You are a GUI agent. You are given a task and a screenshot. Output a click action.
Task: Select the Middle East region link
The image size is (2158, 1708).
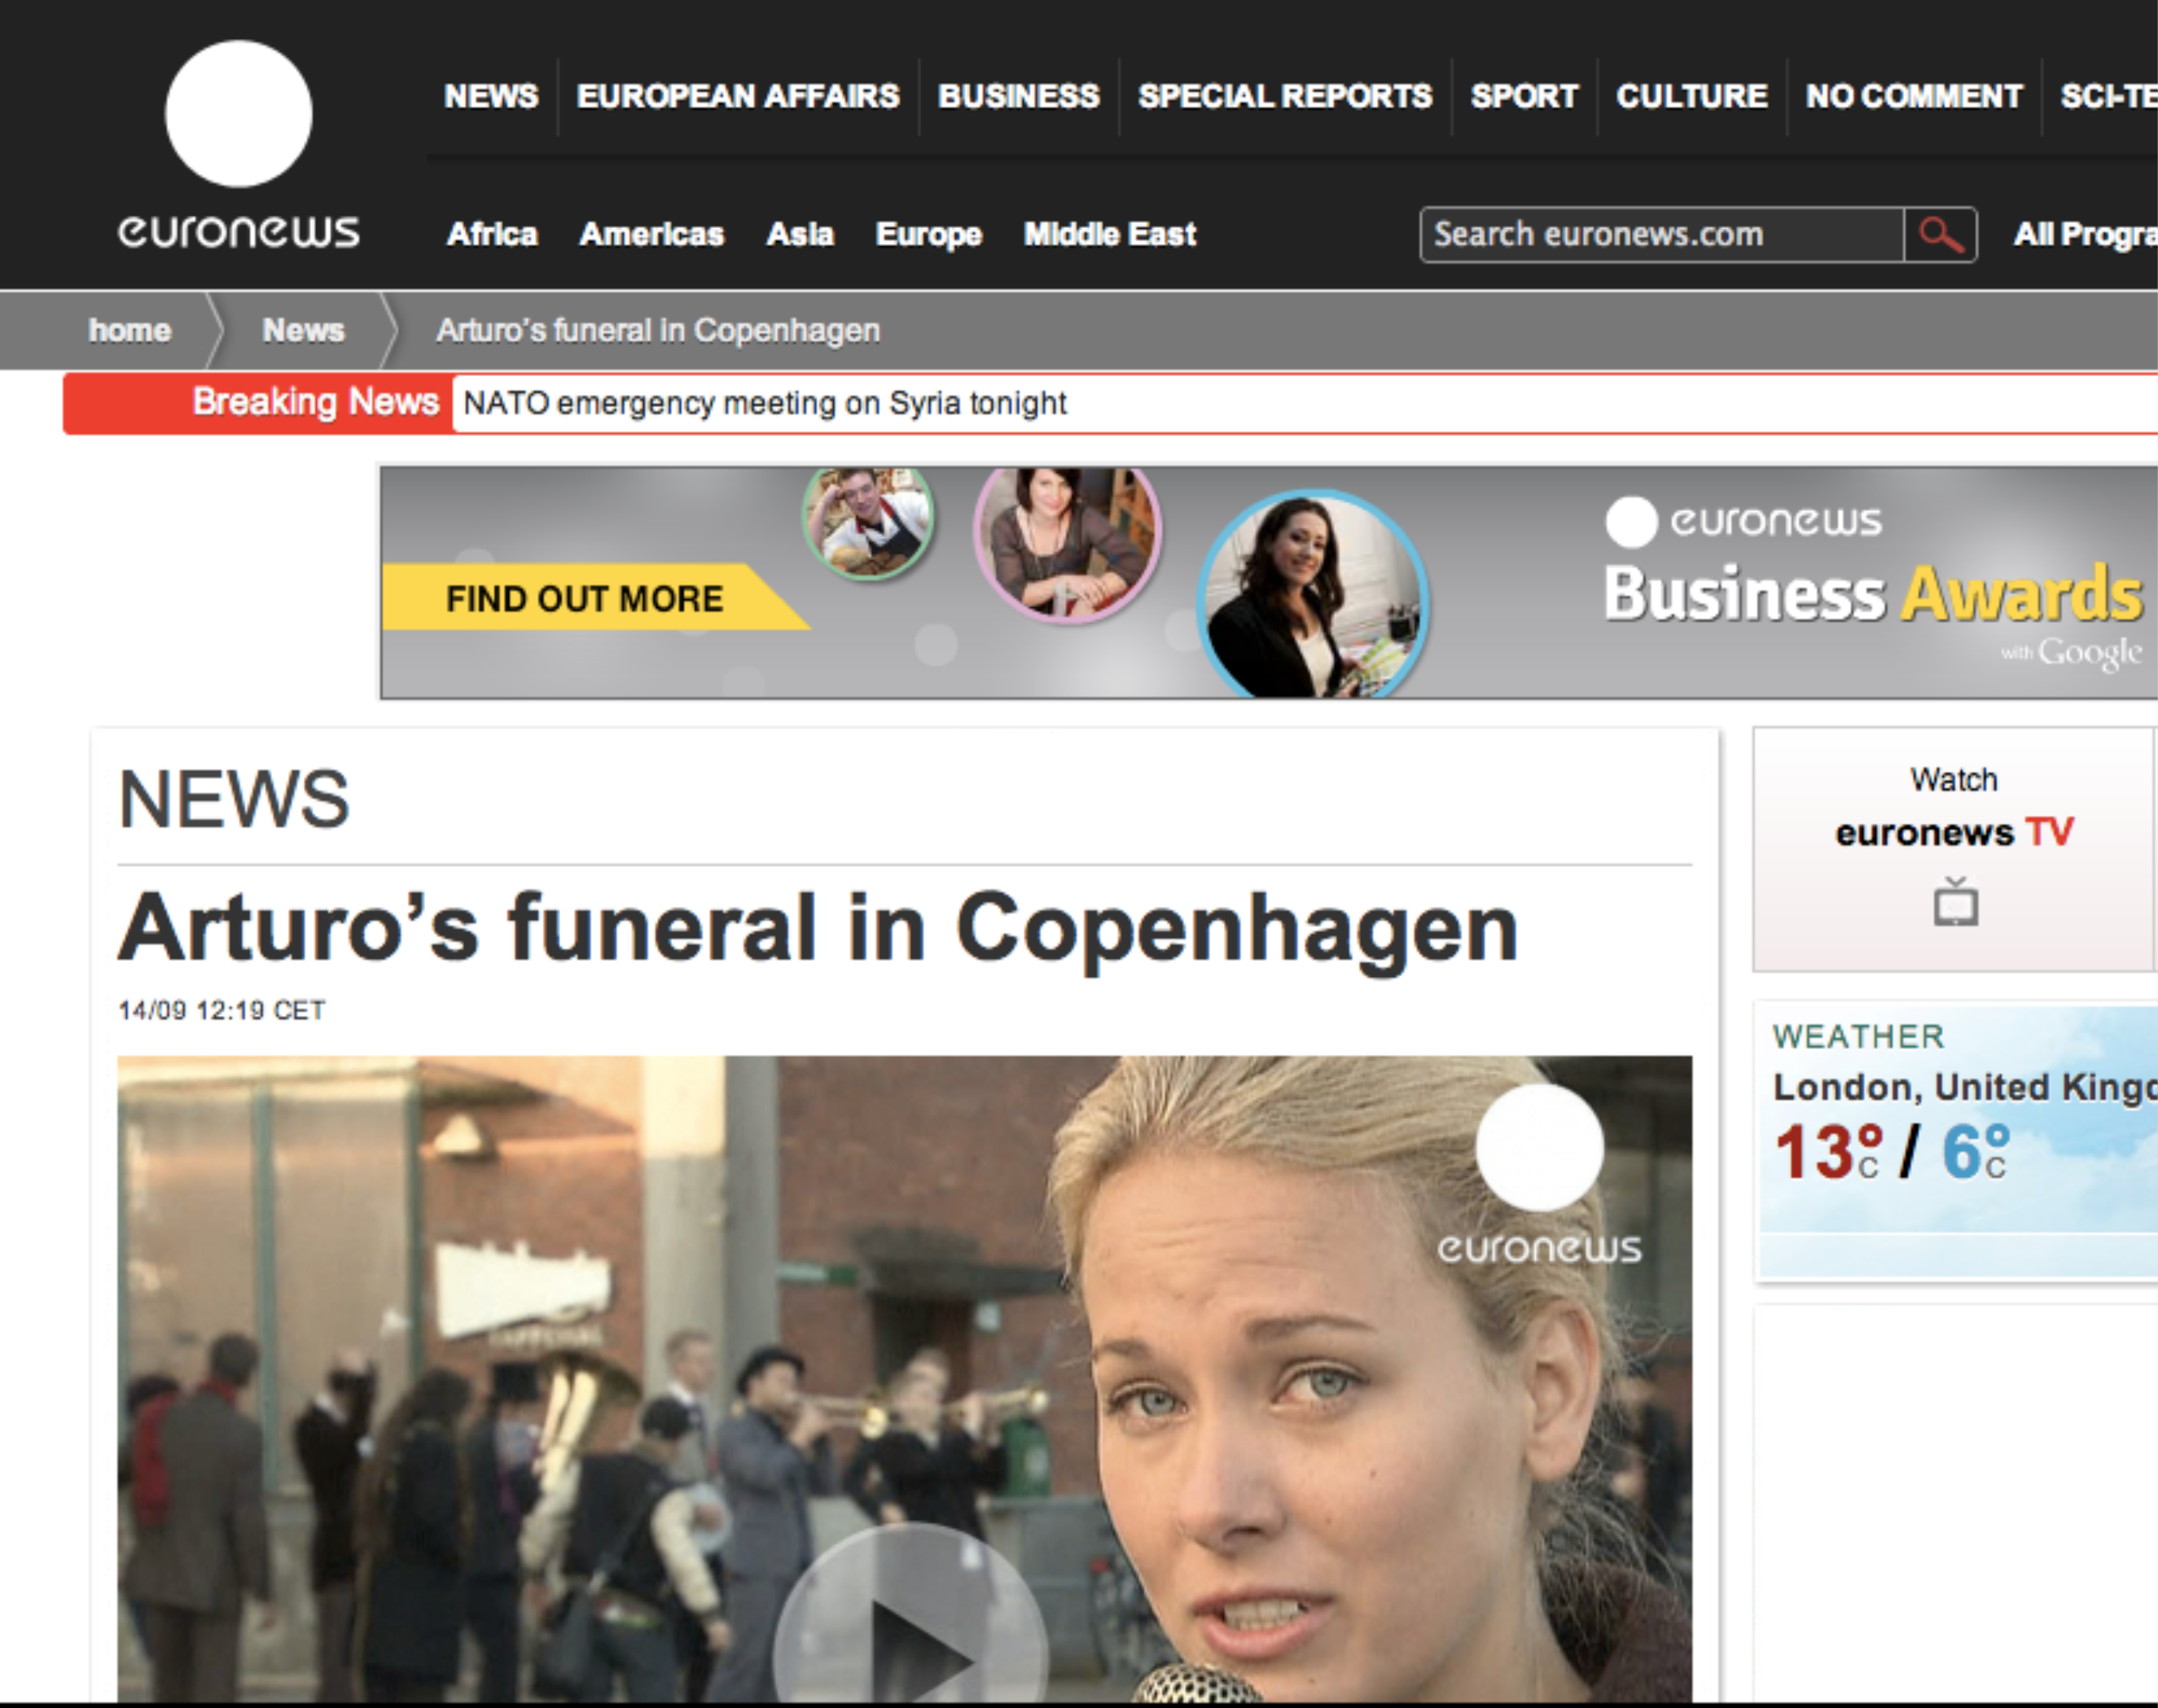[x=1110, y=234]
